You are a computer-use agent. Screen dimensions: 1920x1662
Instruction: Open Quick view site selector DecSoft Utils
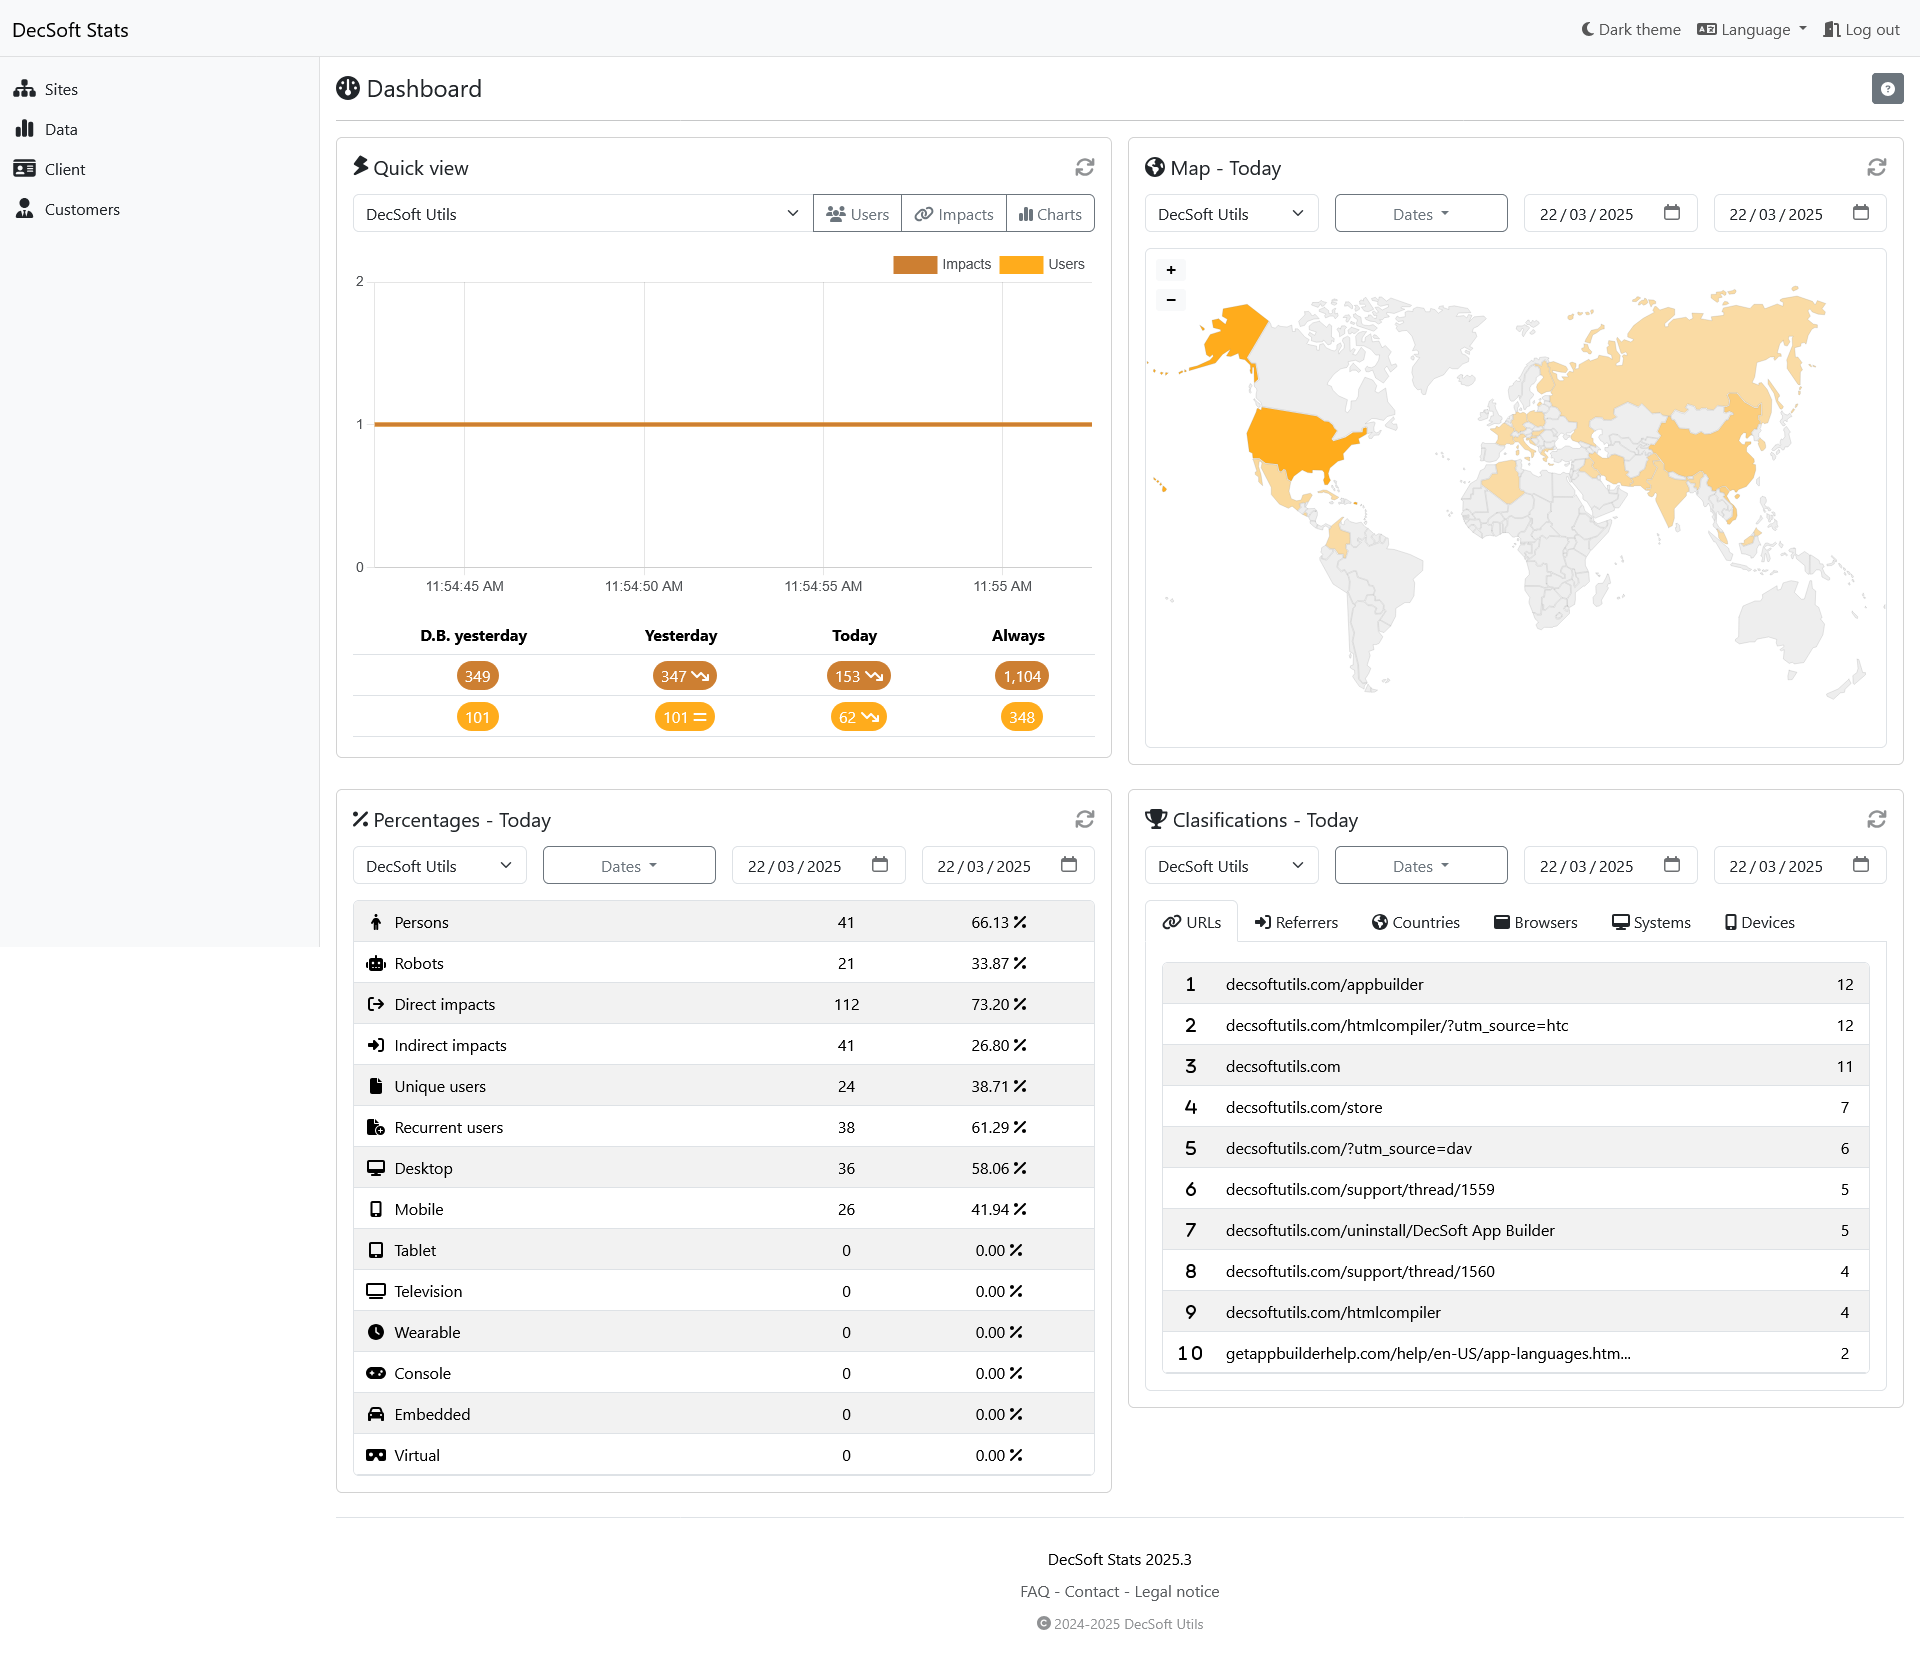(x=582, y=214)
